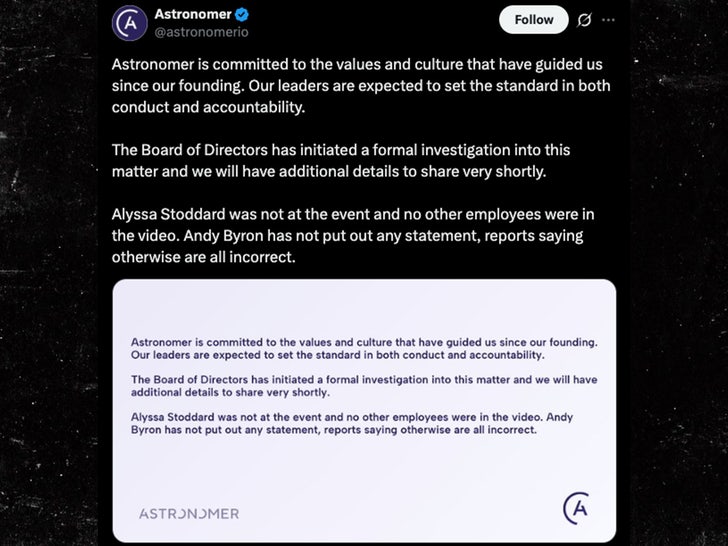Follow the Astronomer account
This screenshot has width=728, height=546.
coord(533,20)
